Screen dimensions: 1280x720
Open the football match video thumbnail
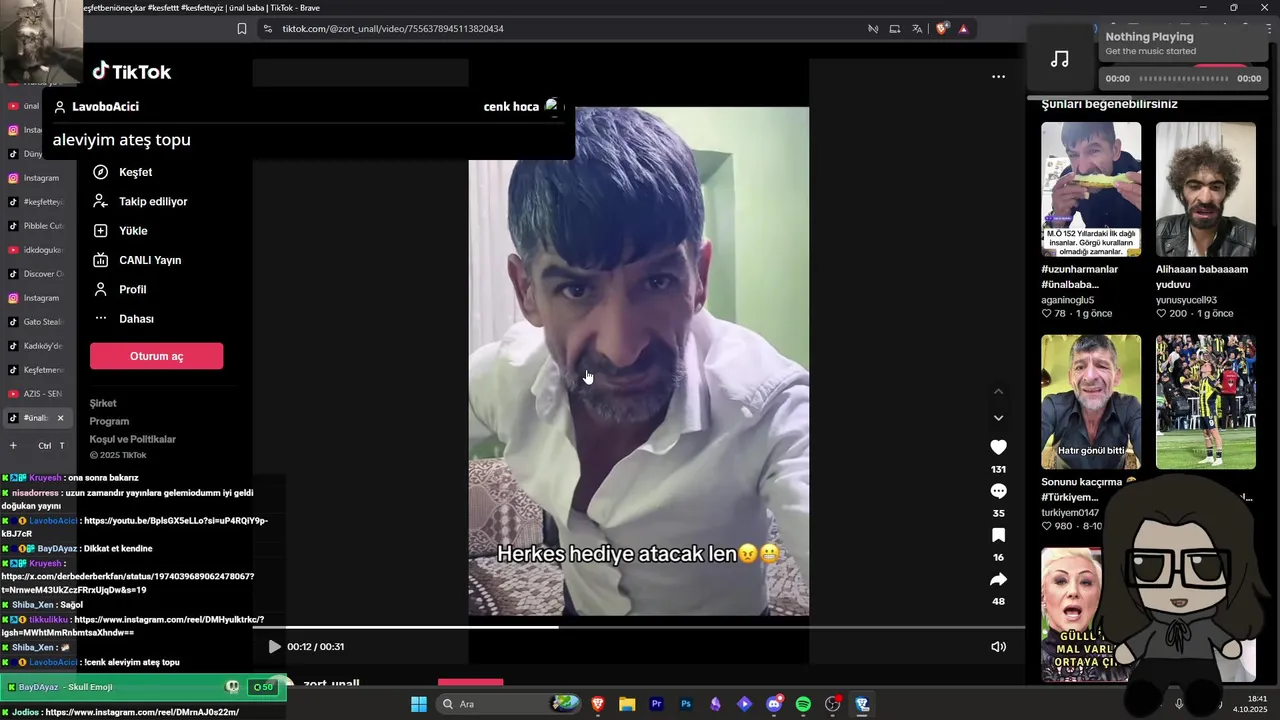[x=1206, y=402]
